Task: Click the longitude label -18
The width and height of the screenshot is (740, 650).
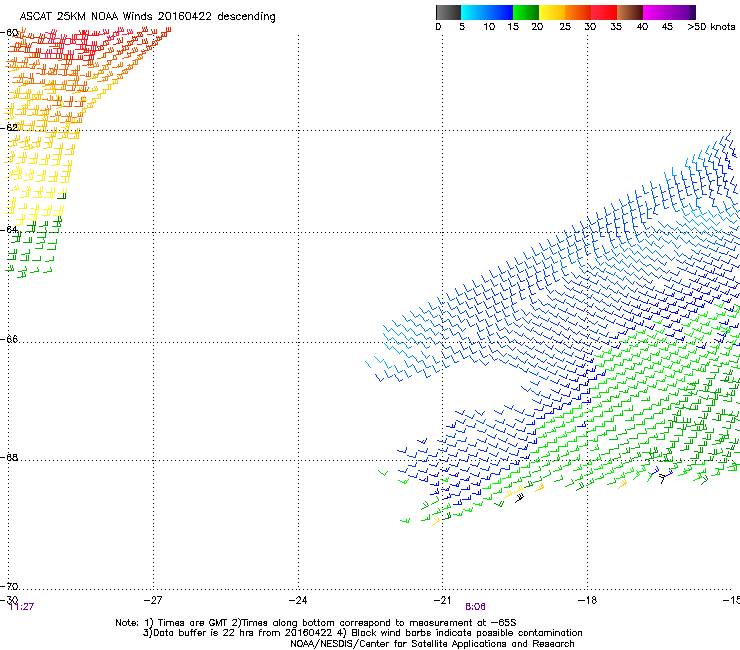Action: click(x=587, y=600)
